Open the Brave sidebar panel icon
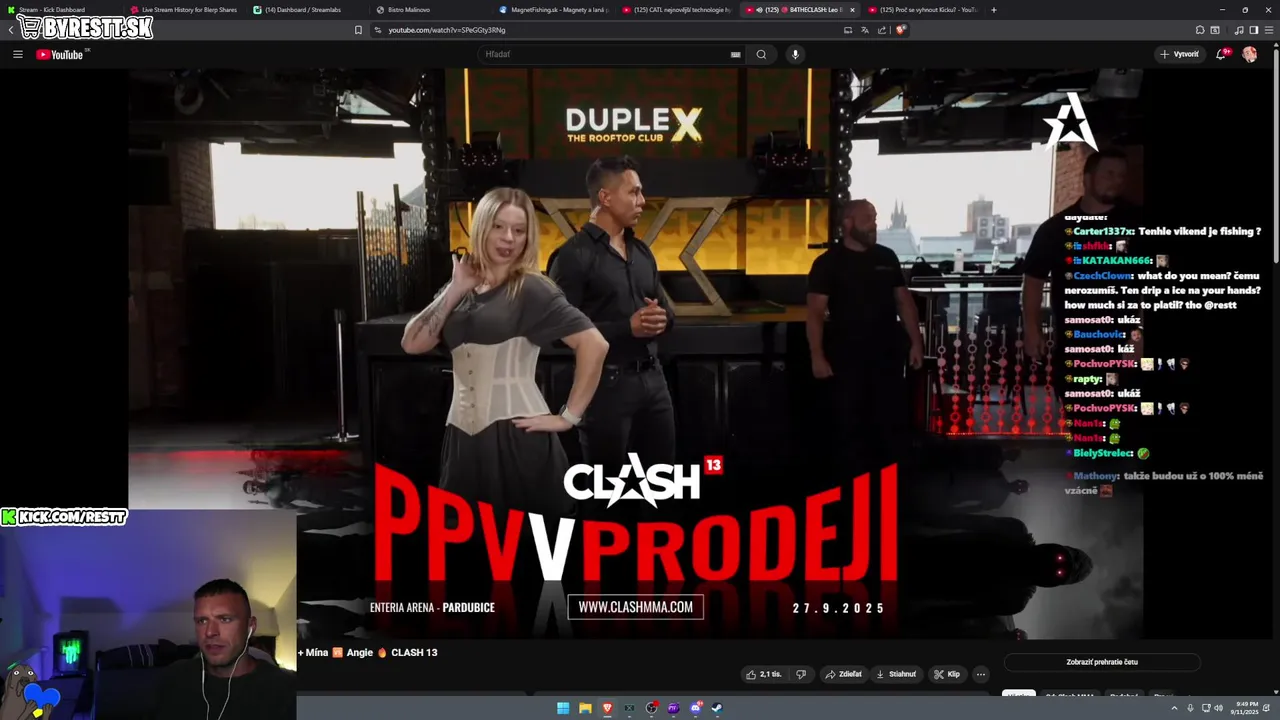 1254,30
